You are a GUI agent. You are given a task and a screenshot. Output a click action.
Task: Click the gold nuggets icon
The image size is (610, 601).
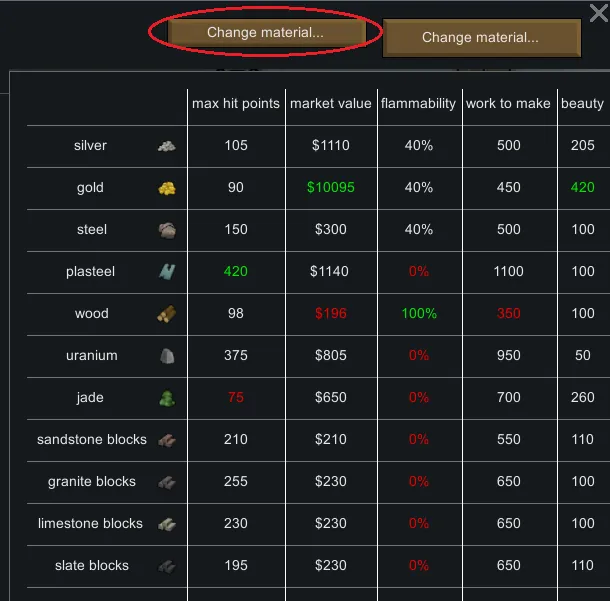click(x=166, y=188)
